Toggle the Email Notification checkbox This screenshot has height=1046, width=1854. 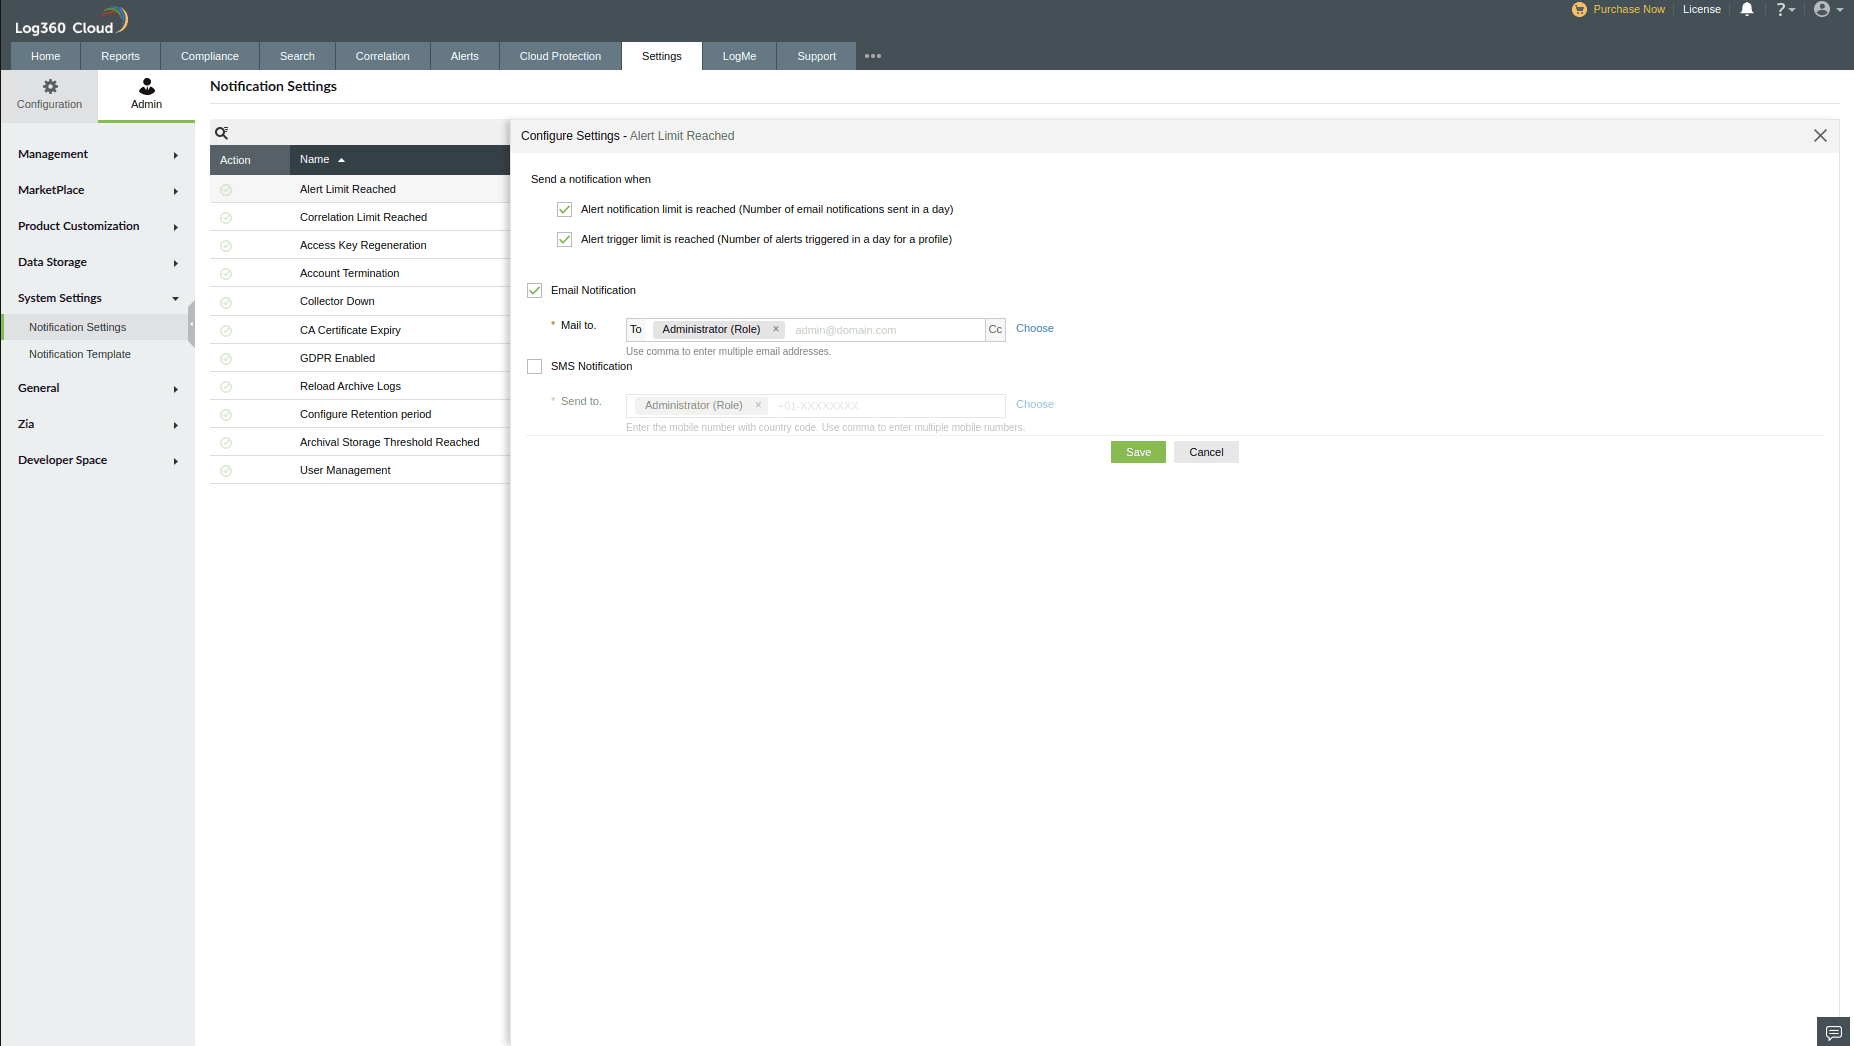tap(535, 290)
